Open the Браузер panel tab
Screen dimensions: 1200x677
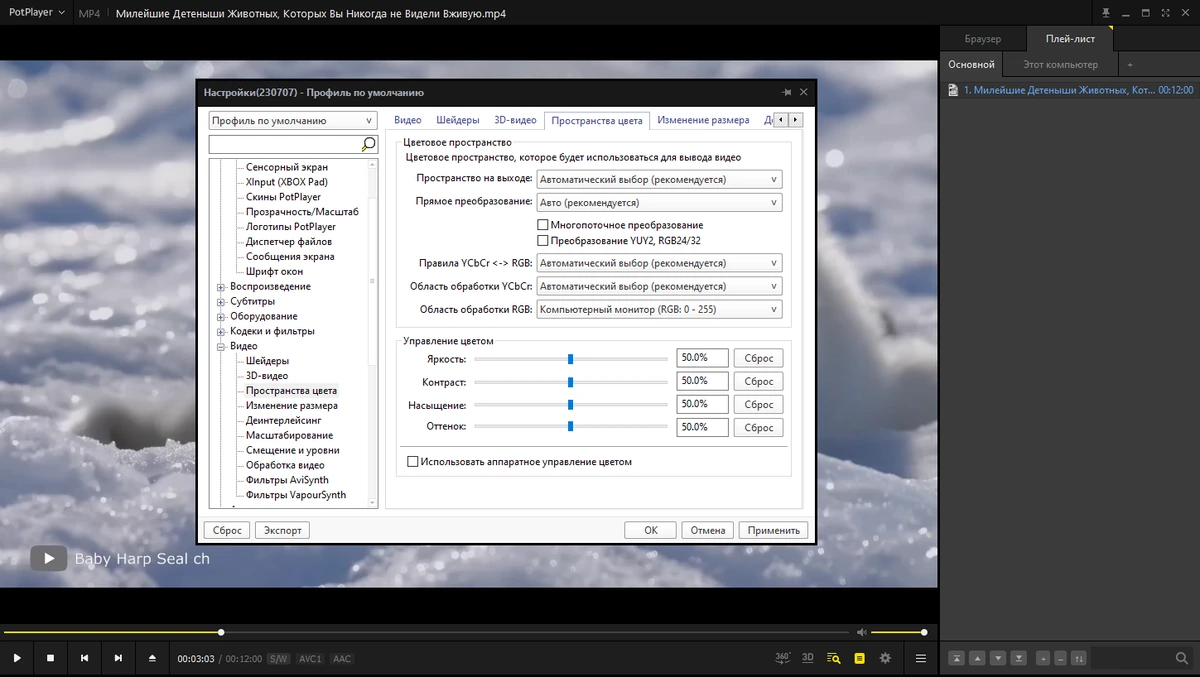pos(983,39)
